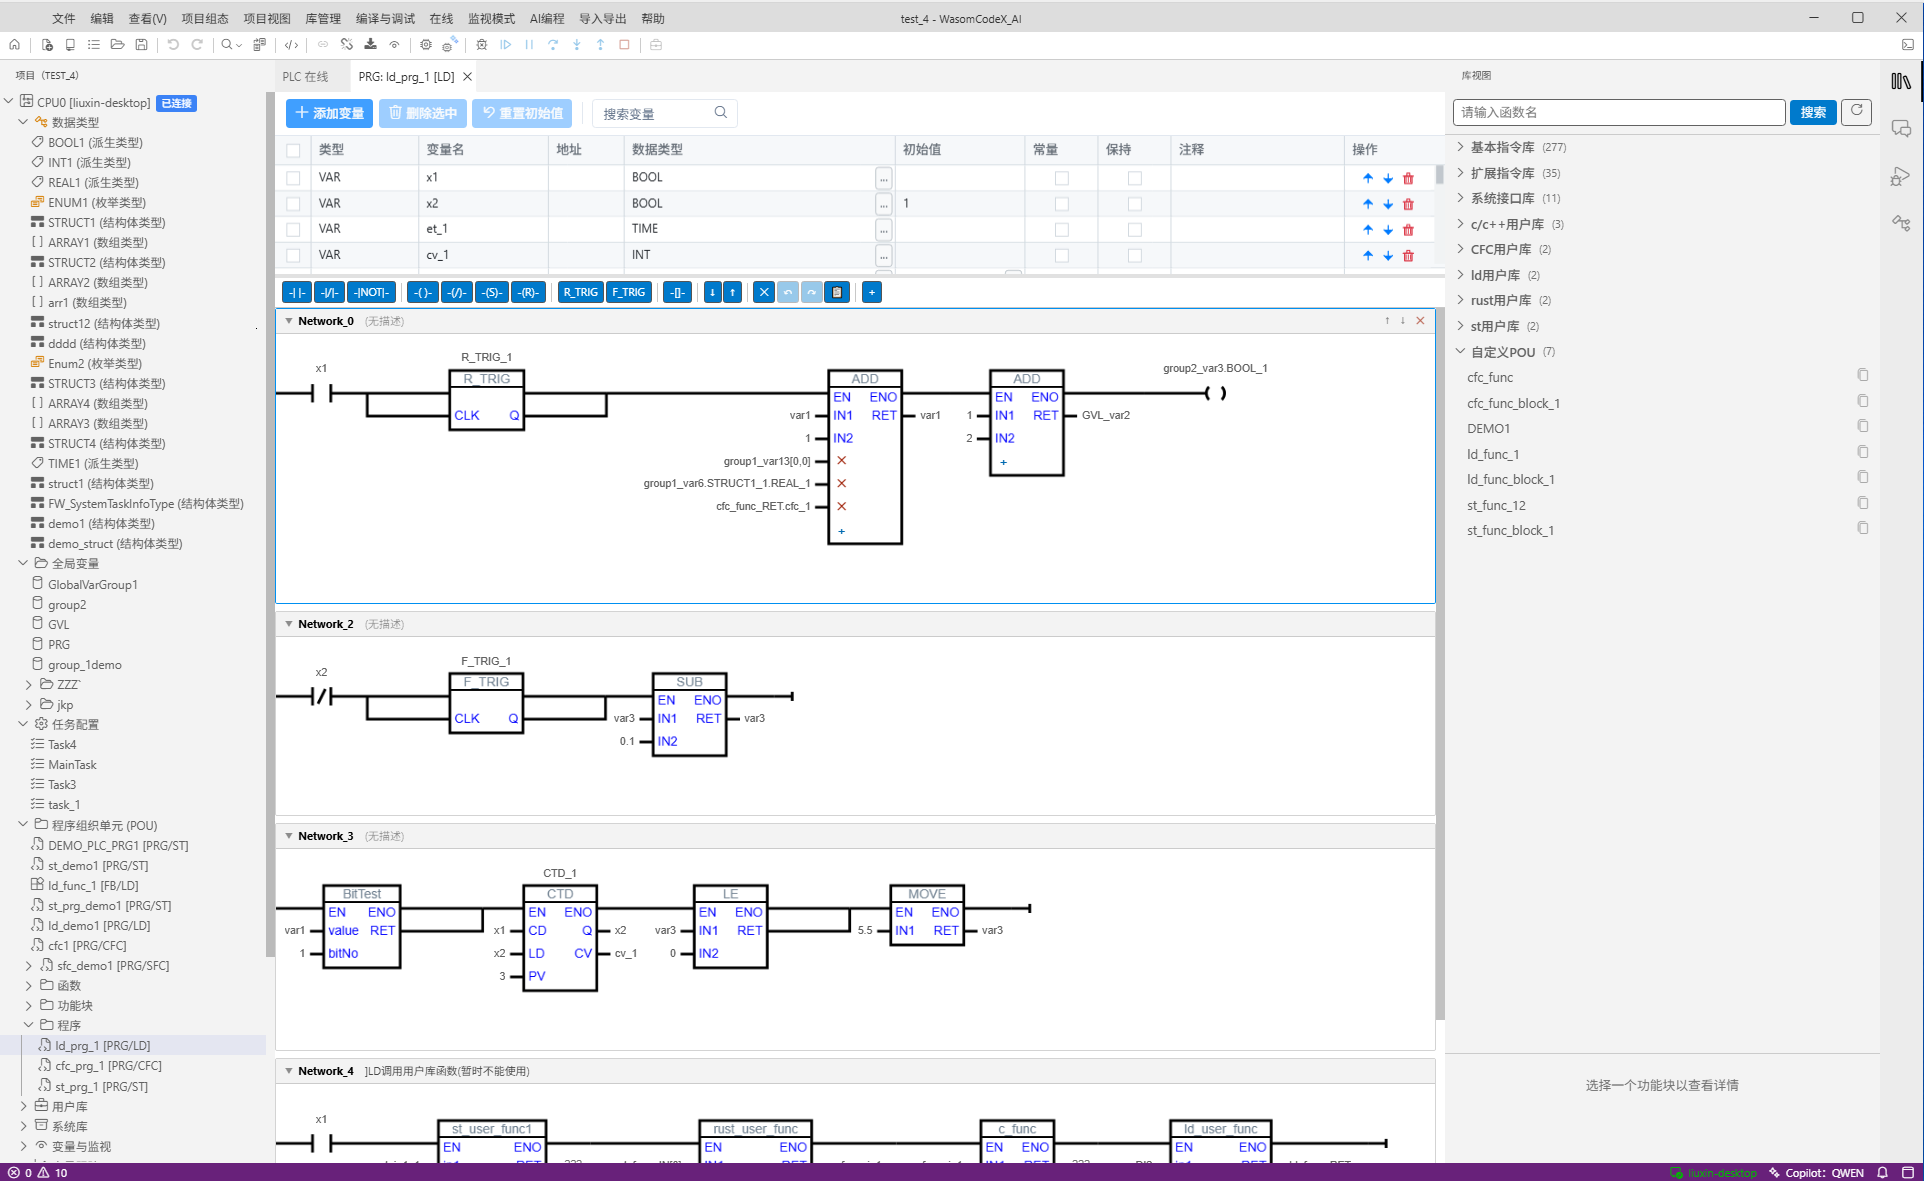Insert an R_TRIG rising edge block
Viewport: 1924px width, 1181px height.
[x=580, y=292]
